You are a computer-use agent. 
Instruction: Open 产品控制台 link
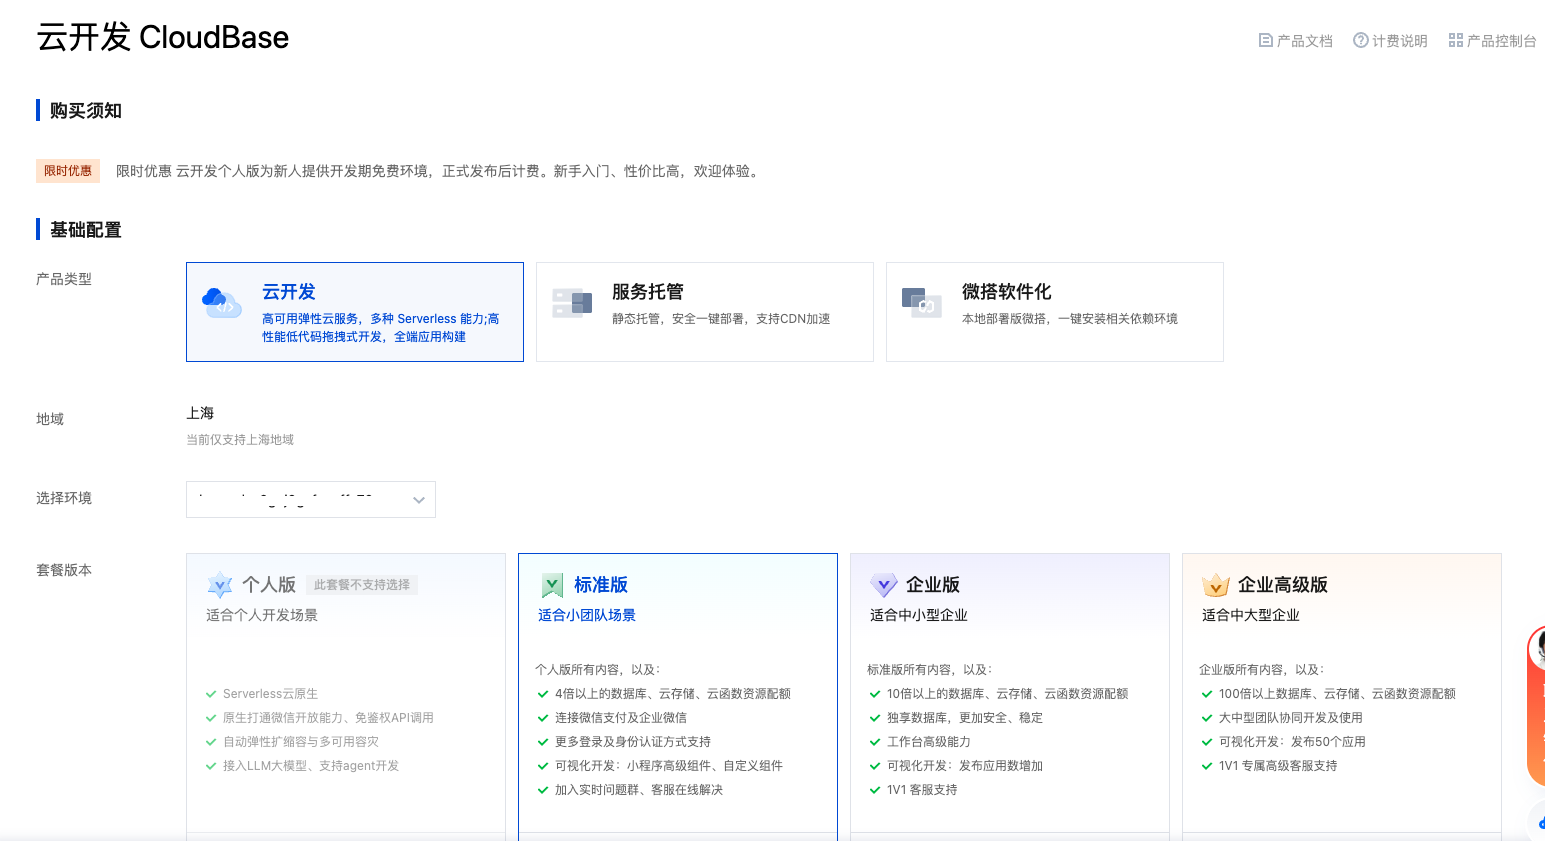(1492, 41)
